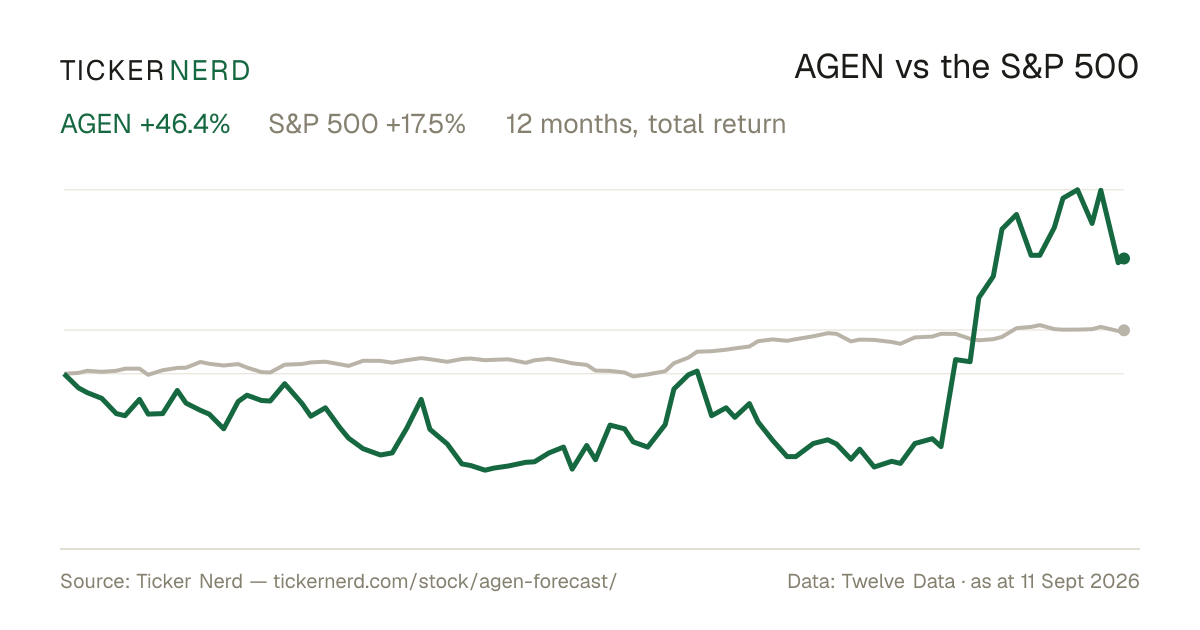1200x630 pixels.
Task: Click the word NERD in the logo
Action: (x=210, y=70)
